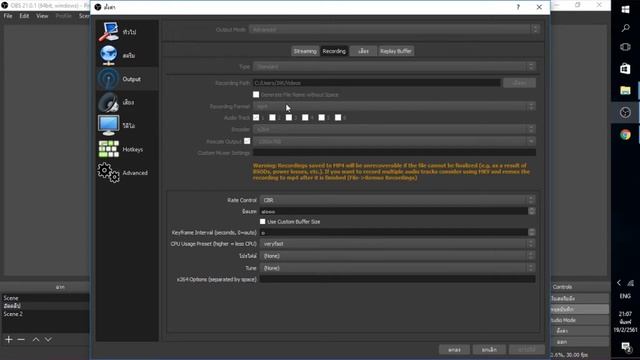Image resolution: width=640 pixels, height=360 pixels.
Task: Click the ENG language indicator
Action: coord(625,296)
